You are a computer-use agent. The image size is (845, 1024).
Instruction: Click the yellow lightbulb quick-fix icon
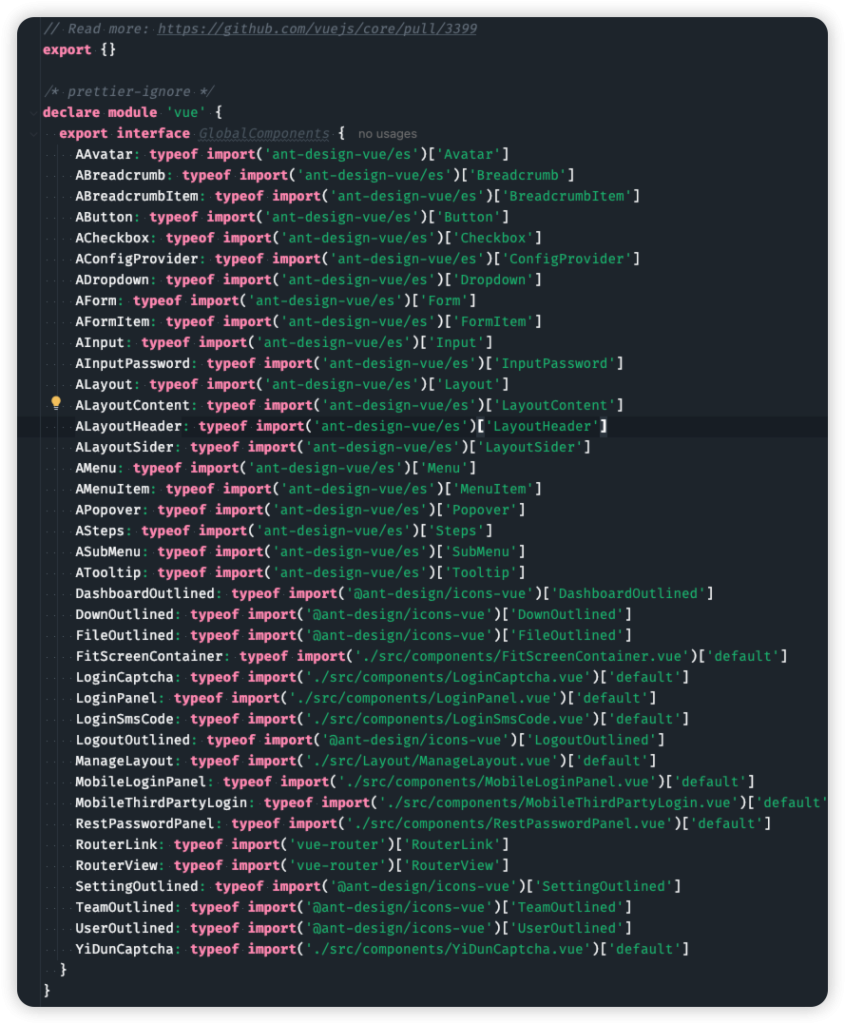pos(56,404)
